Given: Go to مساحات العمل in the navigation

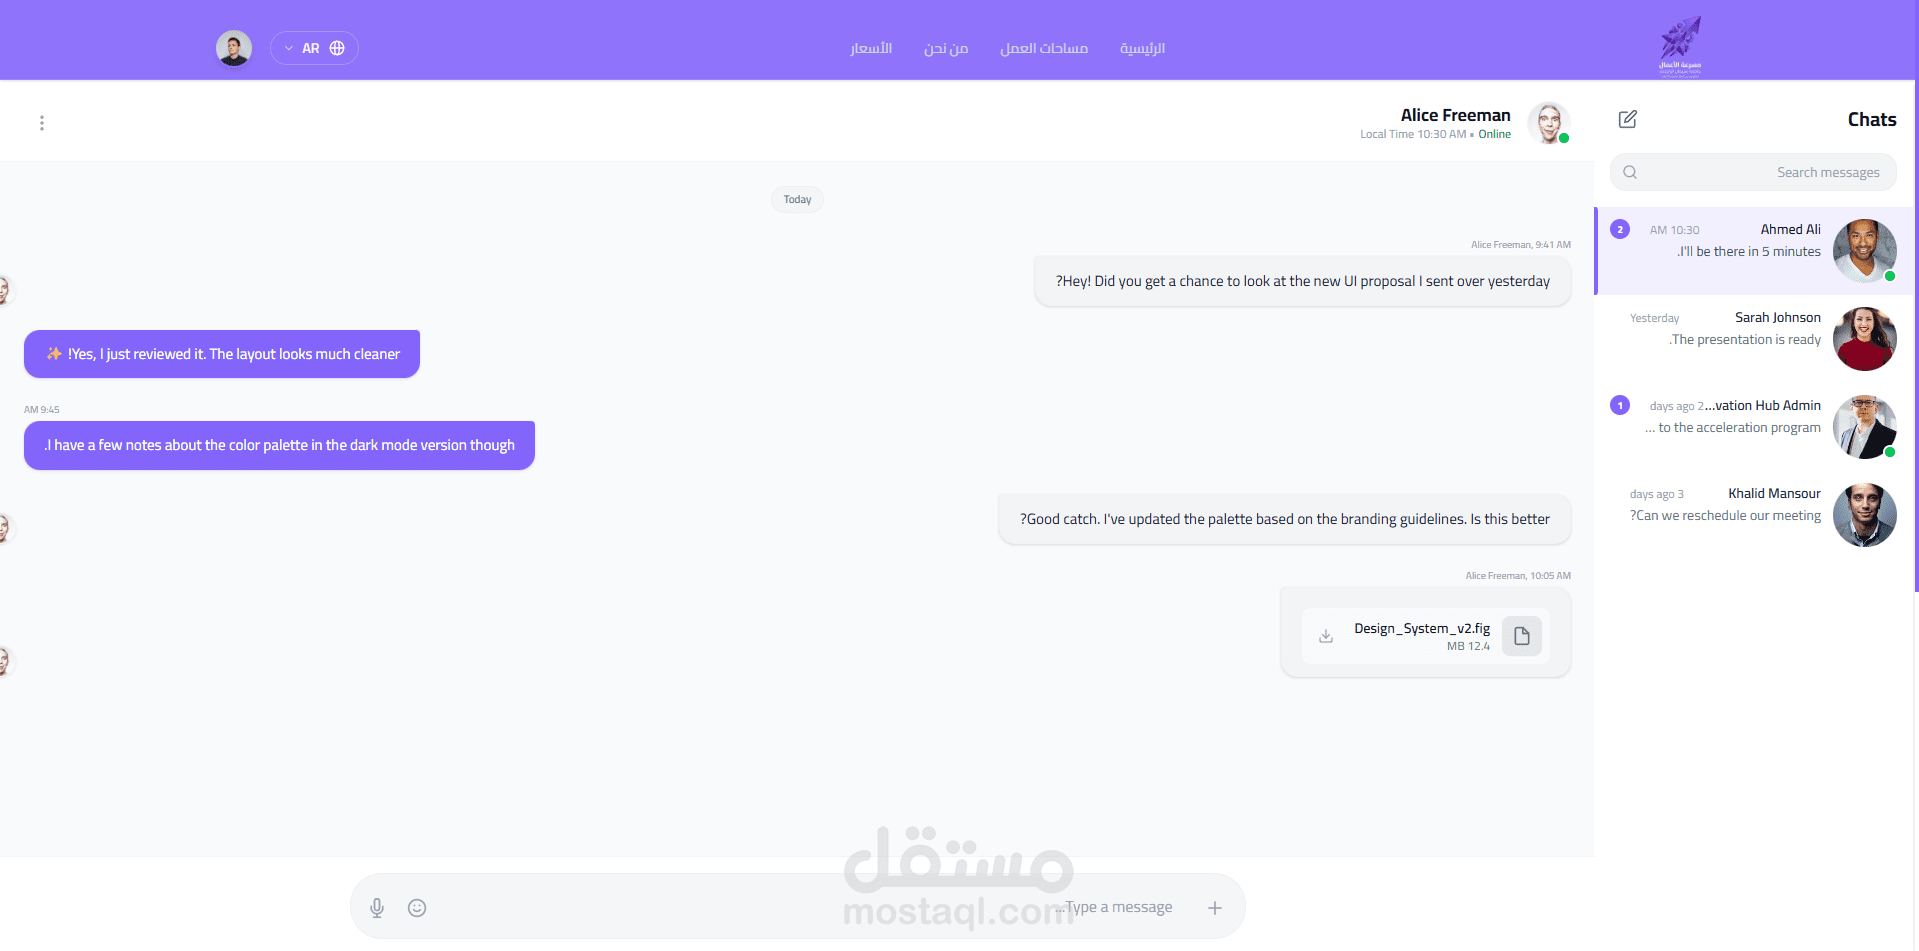Looking at the screenshot, I should pos(1044,48).
